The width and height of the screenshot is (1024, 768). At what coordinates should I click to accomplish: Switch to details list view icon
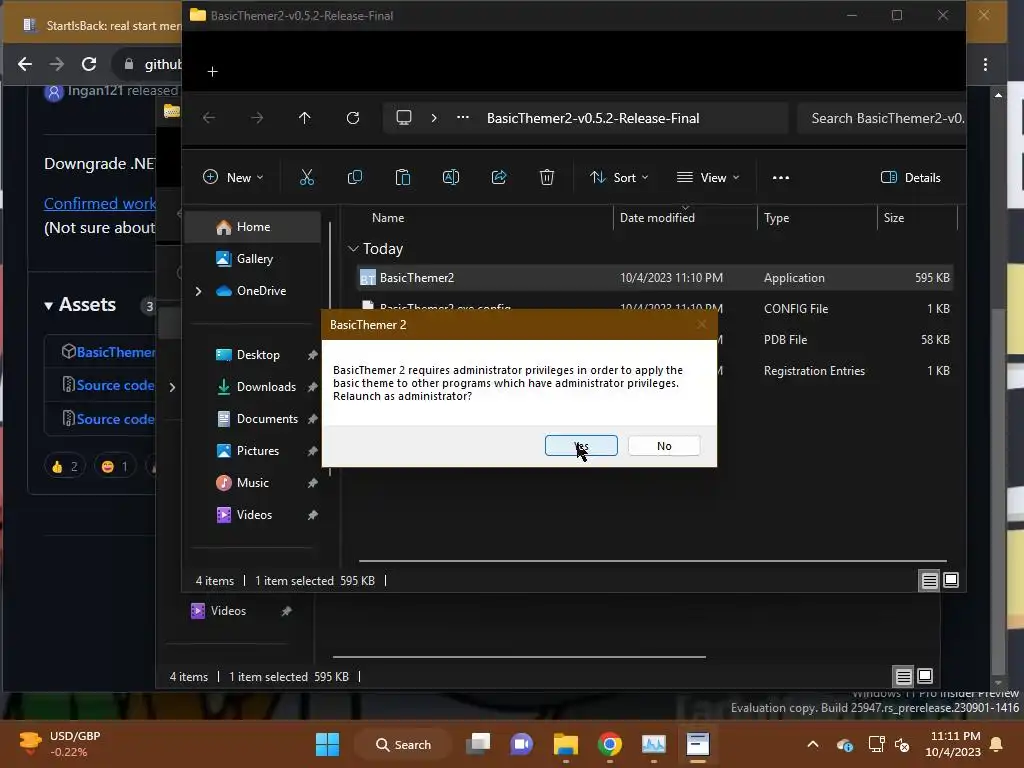[x=929, y=580]
